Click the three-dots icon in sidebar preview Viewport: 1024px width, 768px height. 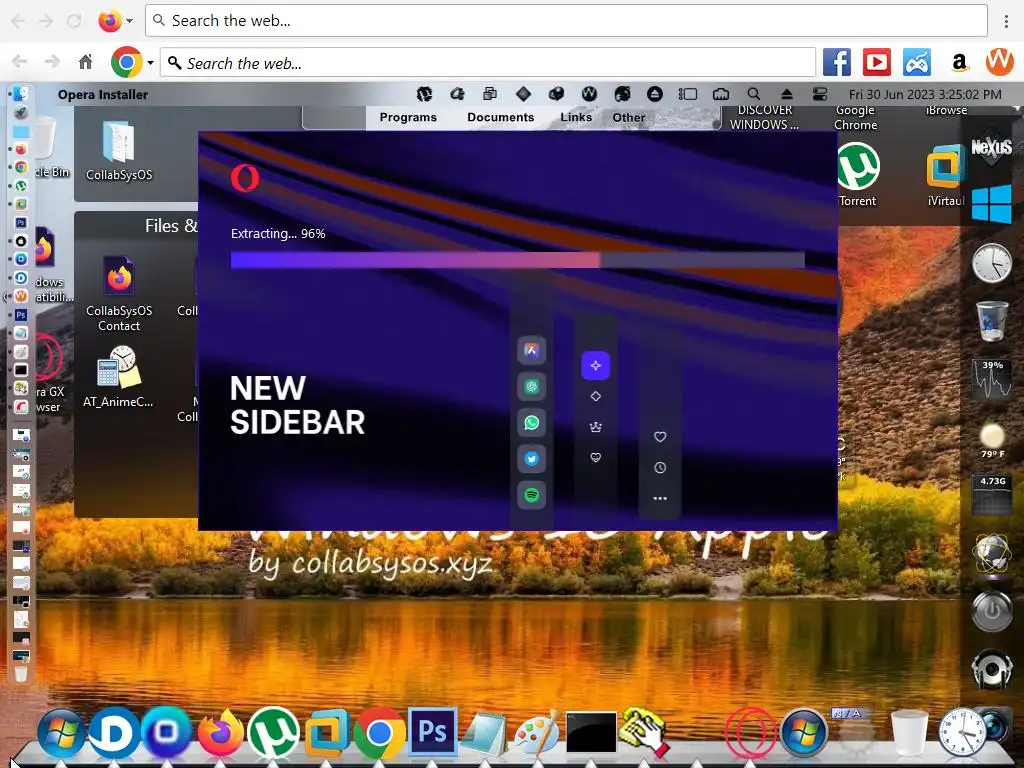[x=660, y=498]
